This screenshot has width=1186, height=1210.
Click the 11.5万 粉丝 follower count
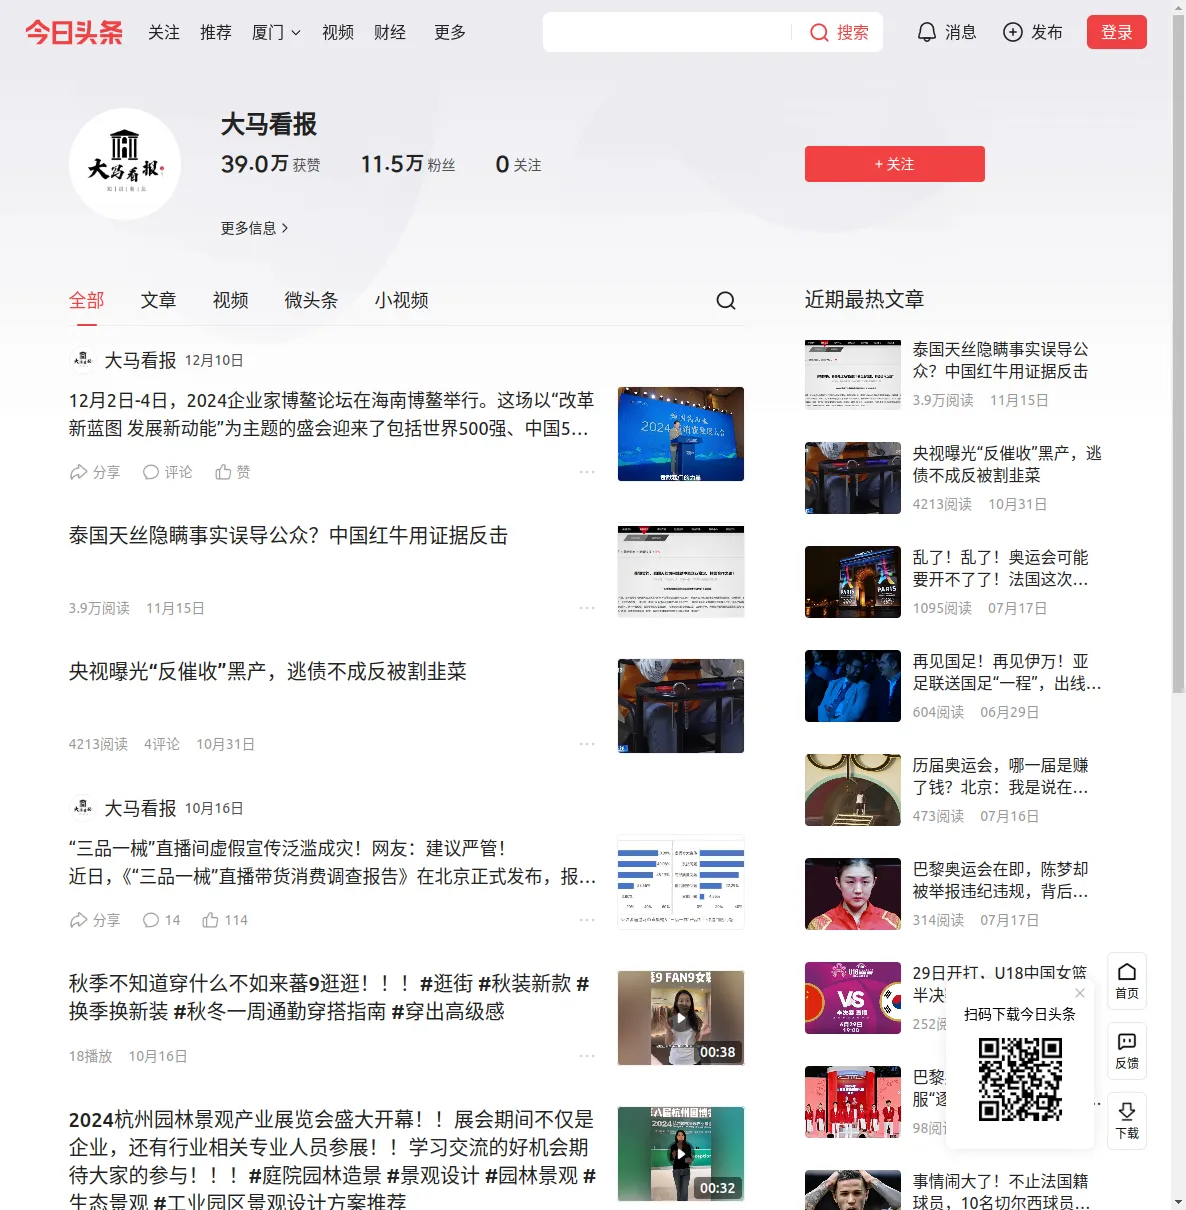pos(408,164)
